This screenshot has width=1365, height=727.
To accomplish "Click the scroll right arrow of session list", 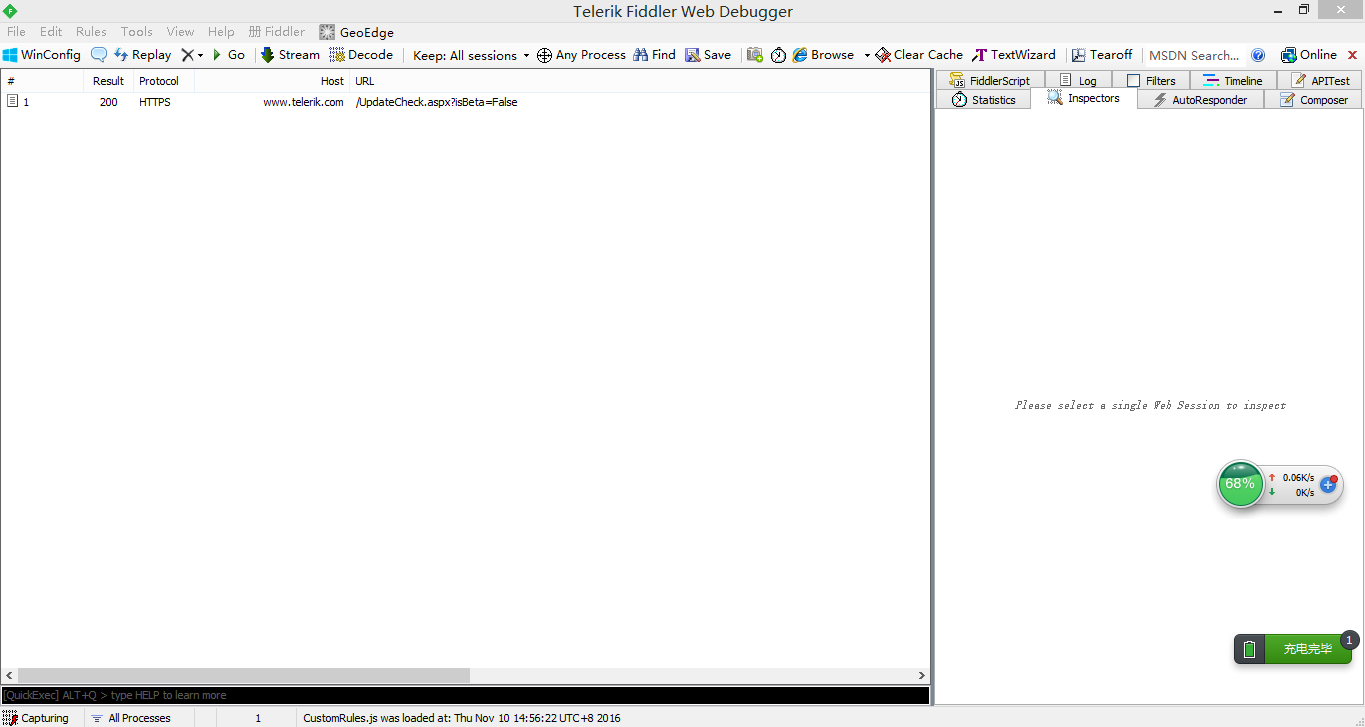I will [922, 676].
